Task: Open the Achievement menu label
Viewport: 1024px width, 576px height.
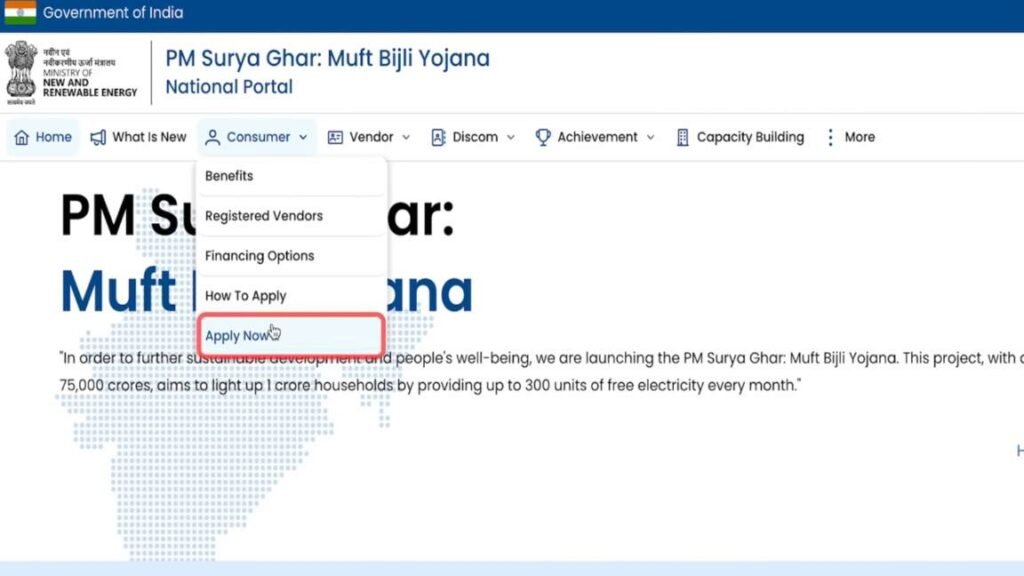Action: tap(597, 137)
